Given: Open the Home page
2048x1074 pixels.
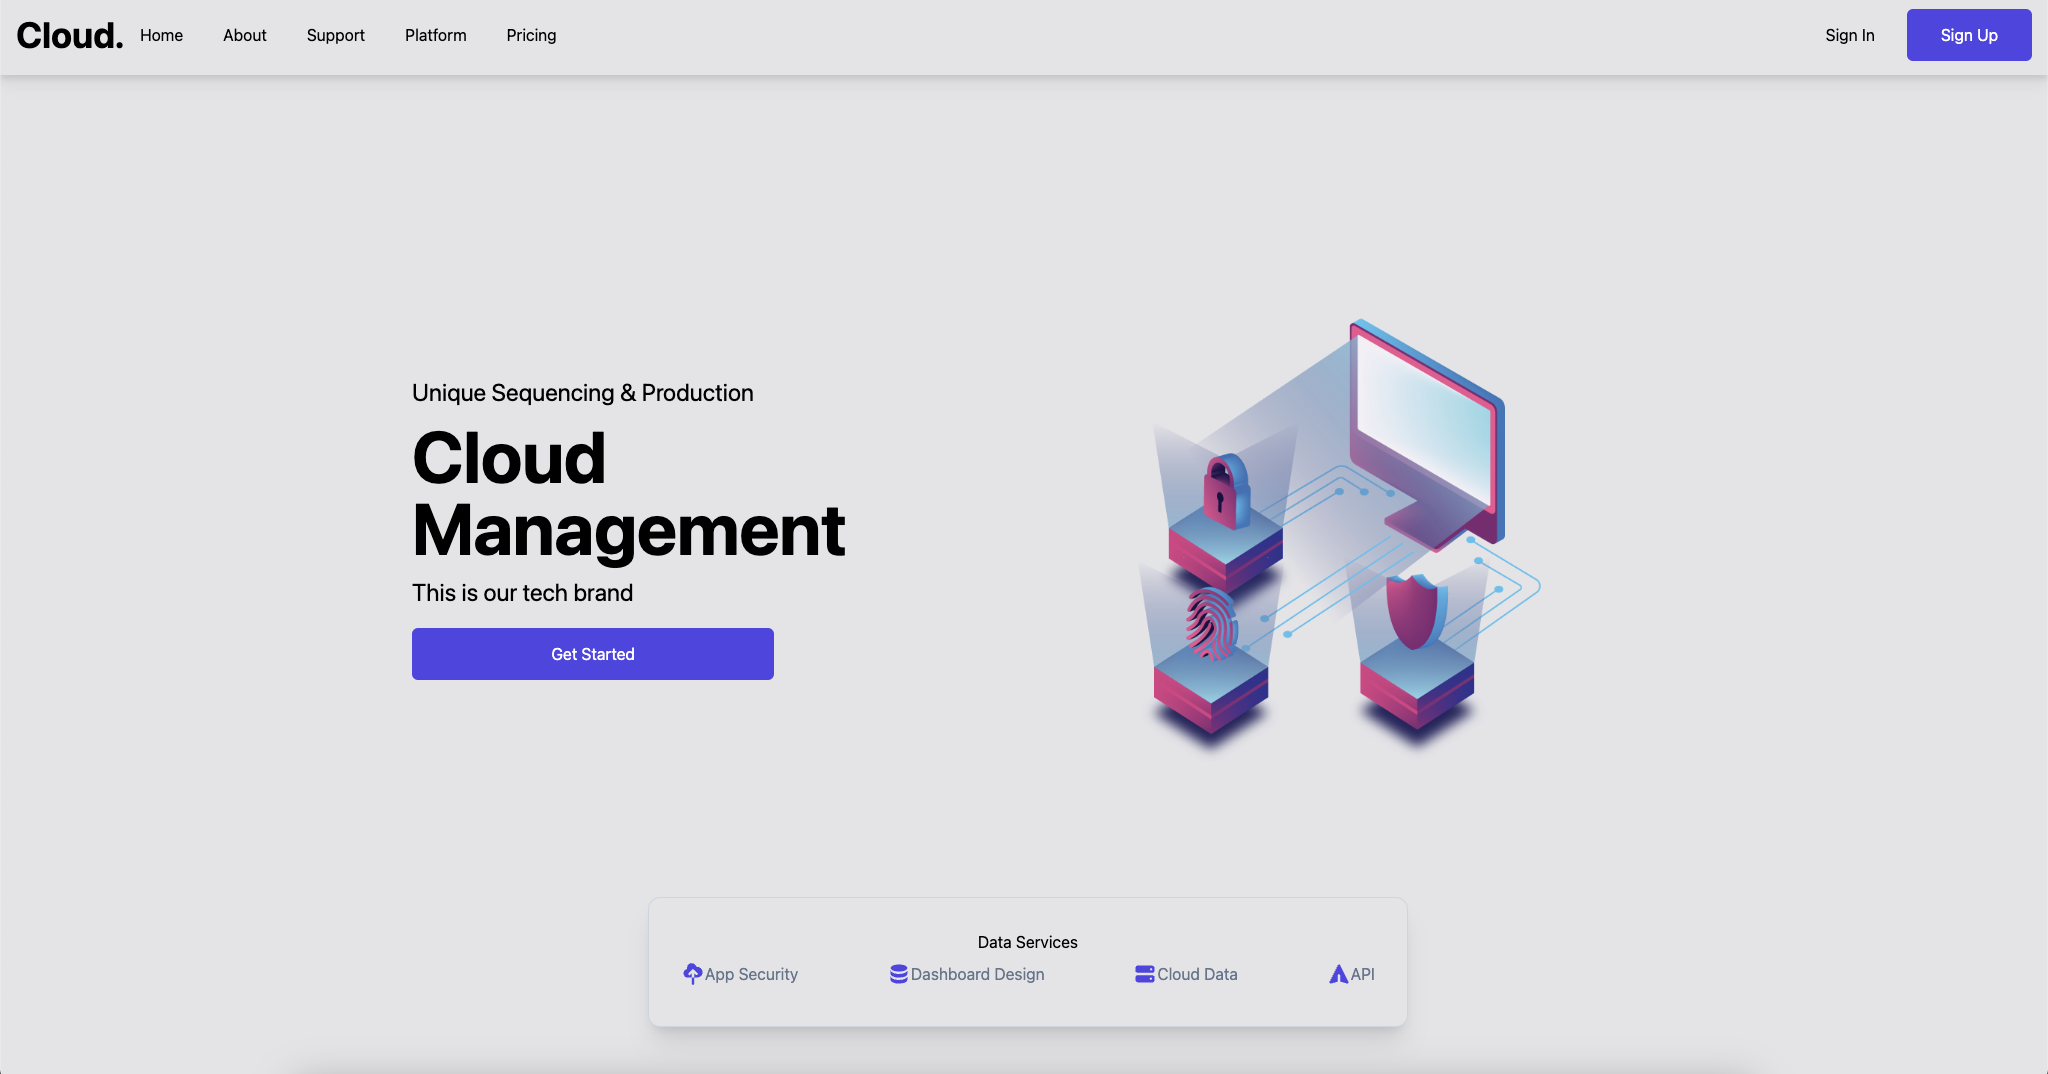Looking at the screenshot, I should (161, 35).
